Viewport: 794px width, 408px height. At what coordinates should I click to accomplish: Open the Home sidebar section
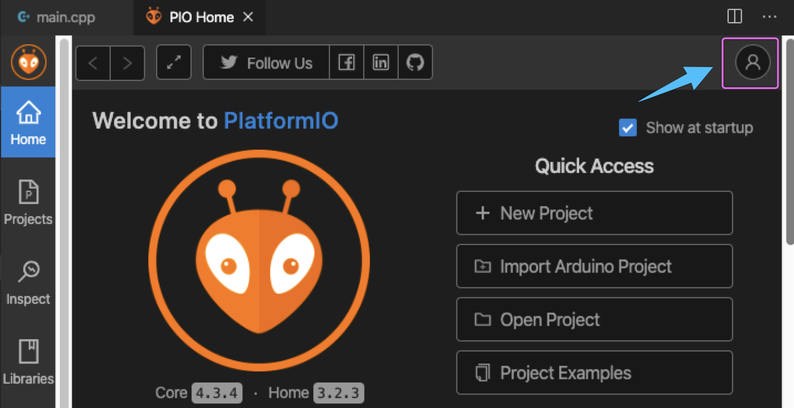28,122
